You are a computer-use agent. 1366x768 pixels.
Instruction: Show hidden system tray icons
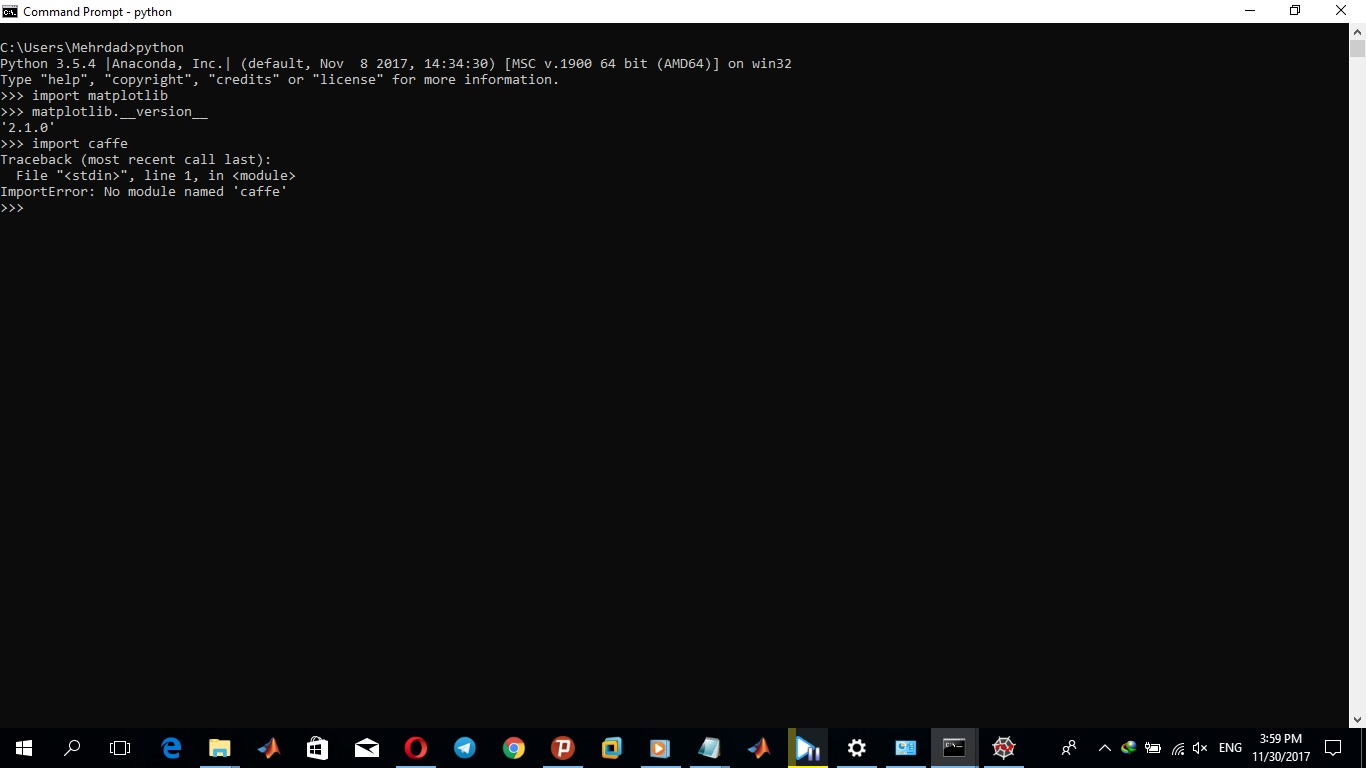(1105, 748)
